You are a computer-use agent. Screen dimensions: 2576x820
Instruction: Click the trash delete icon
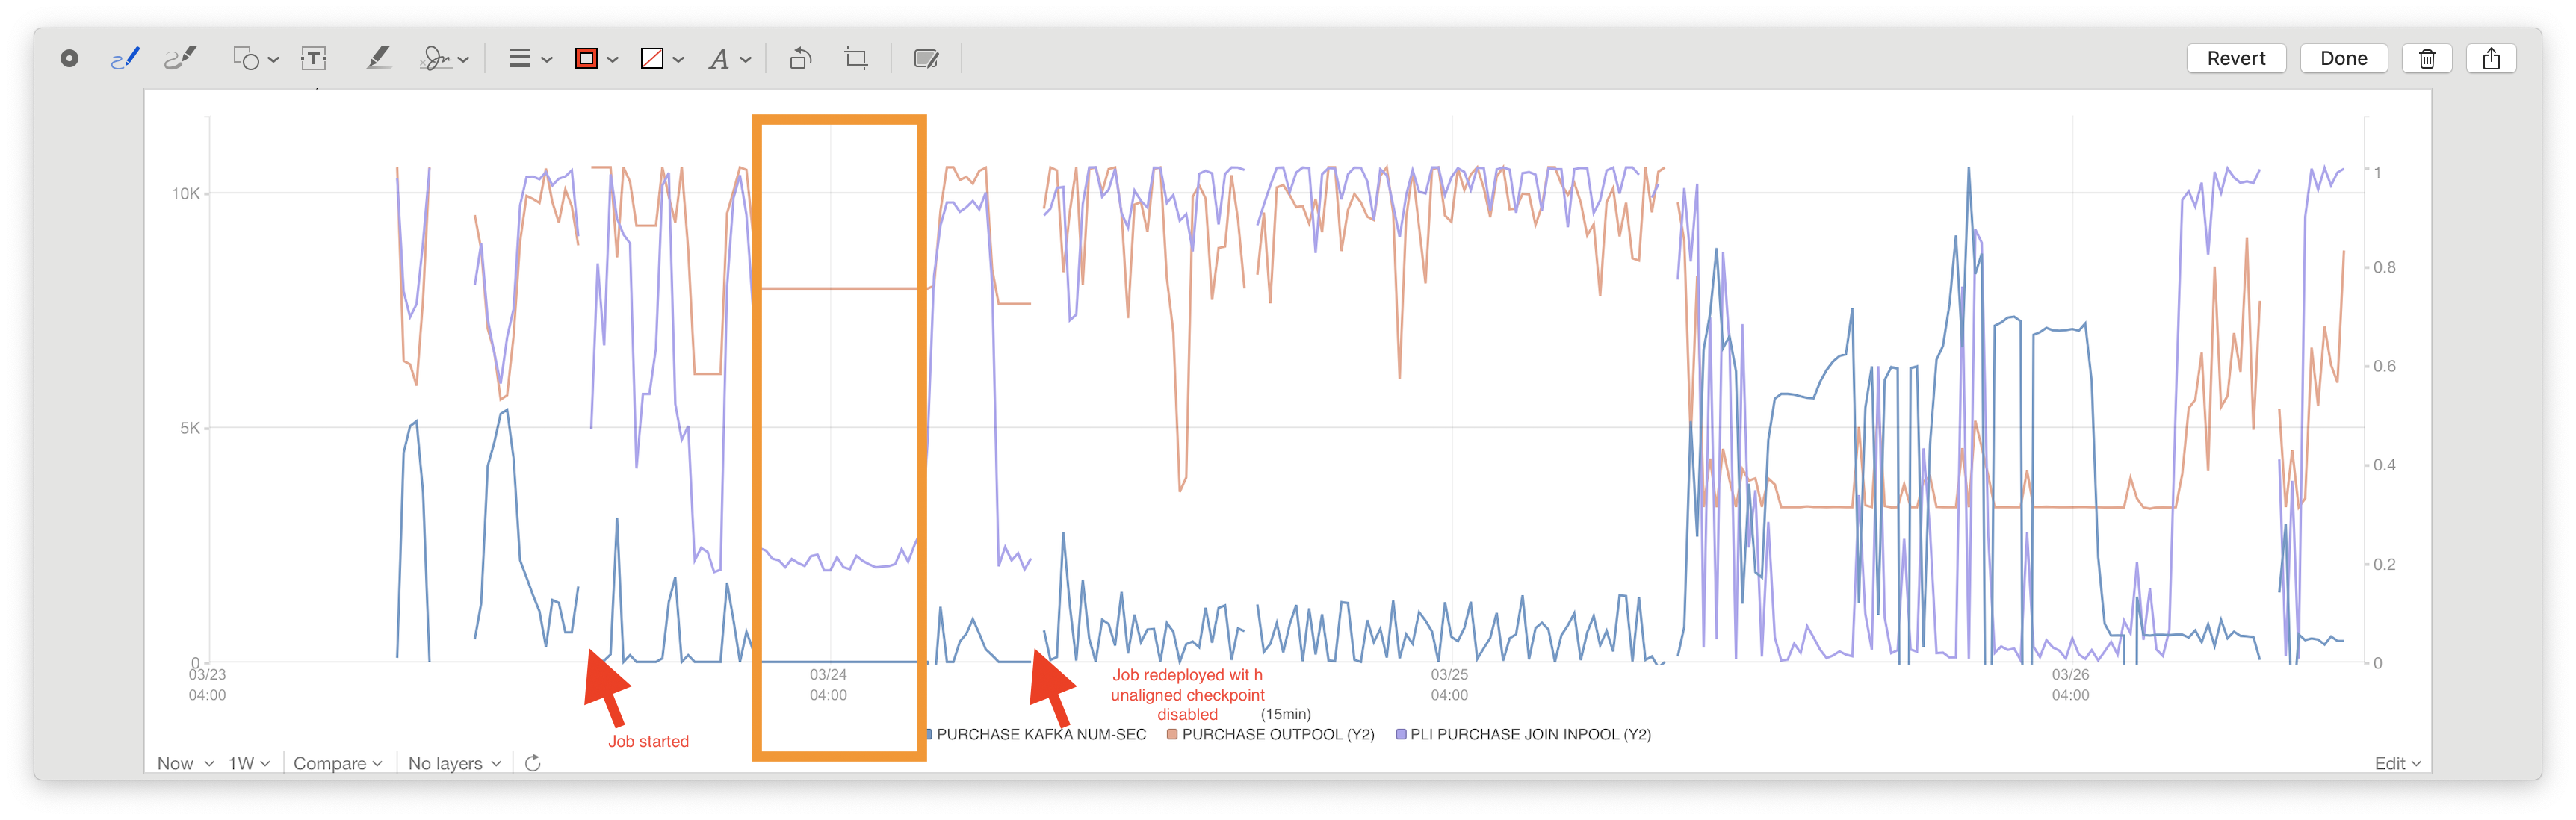coord(2426,59)
